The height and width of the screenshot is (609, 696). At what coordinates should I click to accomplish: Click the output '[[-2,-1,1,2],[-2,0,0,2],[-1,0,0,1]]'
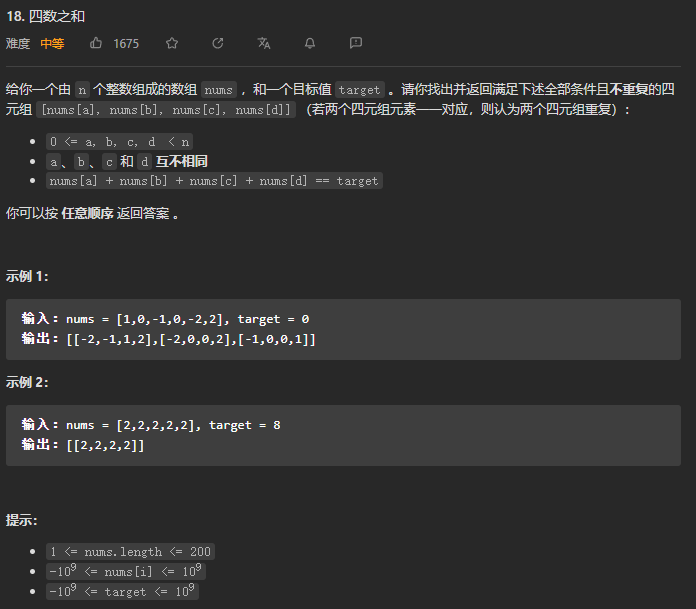pos(190,340)
